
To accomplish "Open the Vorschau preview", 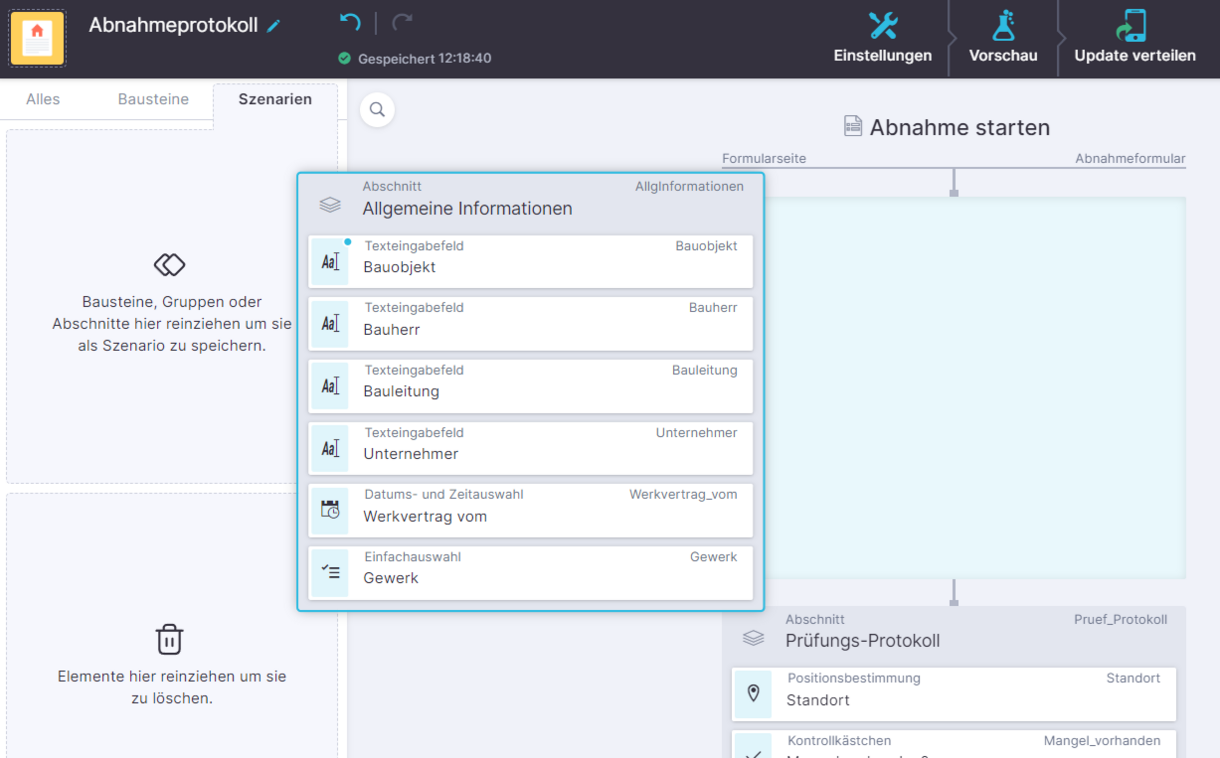I will pyautogui.click(x=1002, y=38).
